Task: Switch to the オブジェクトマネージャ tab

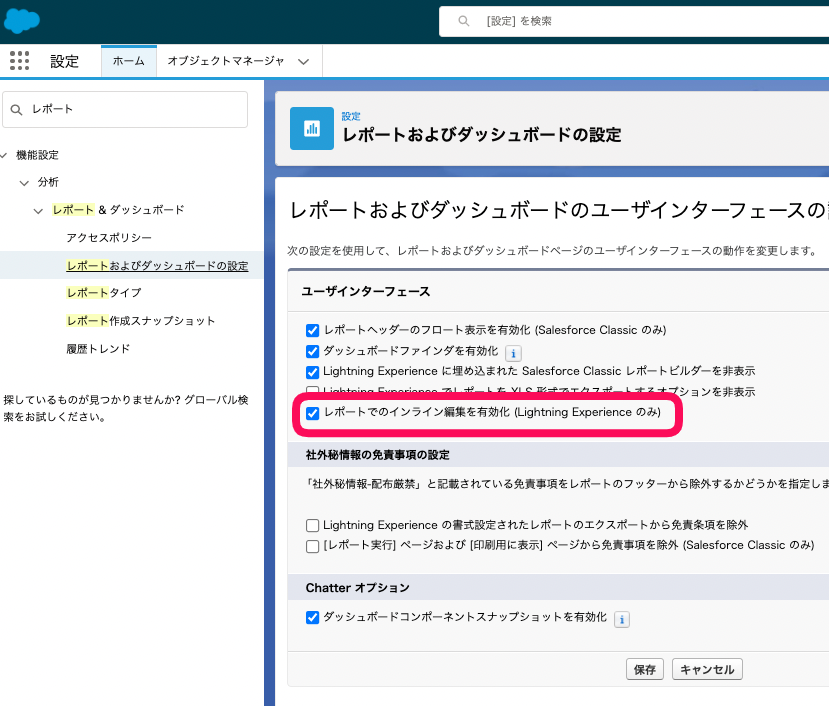Action: click(x=226, y=61)
